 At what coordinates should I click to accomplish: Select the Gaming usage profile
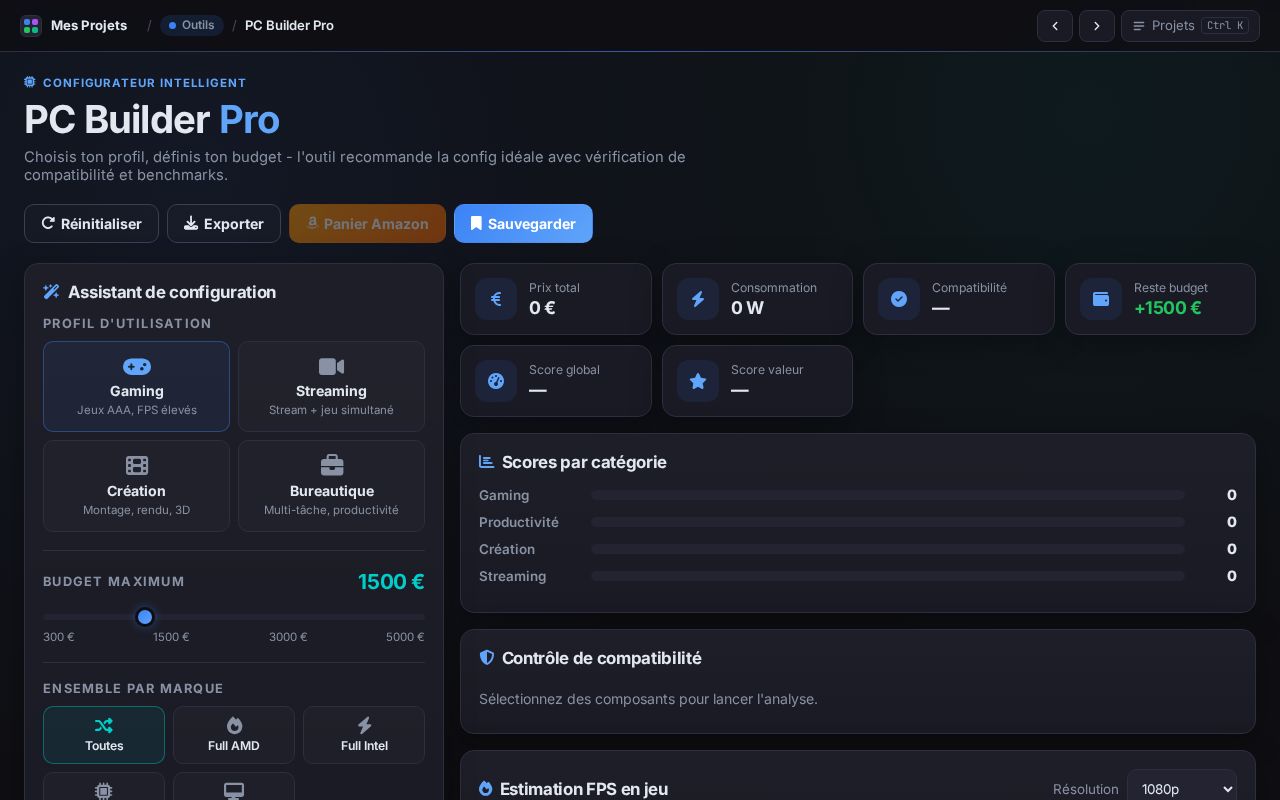tap(136, 386)
